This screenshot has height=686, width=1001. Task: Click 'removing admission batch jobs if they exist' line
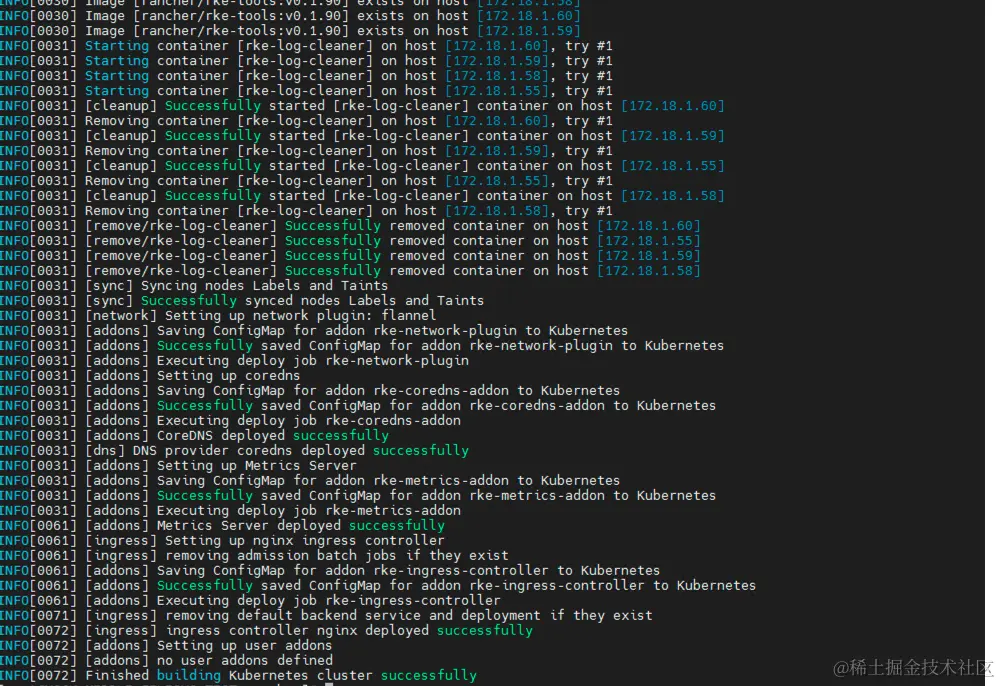[x=255, y=556]
